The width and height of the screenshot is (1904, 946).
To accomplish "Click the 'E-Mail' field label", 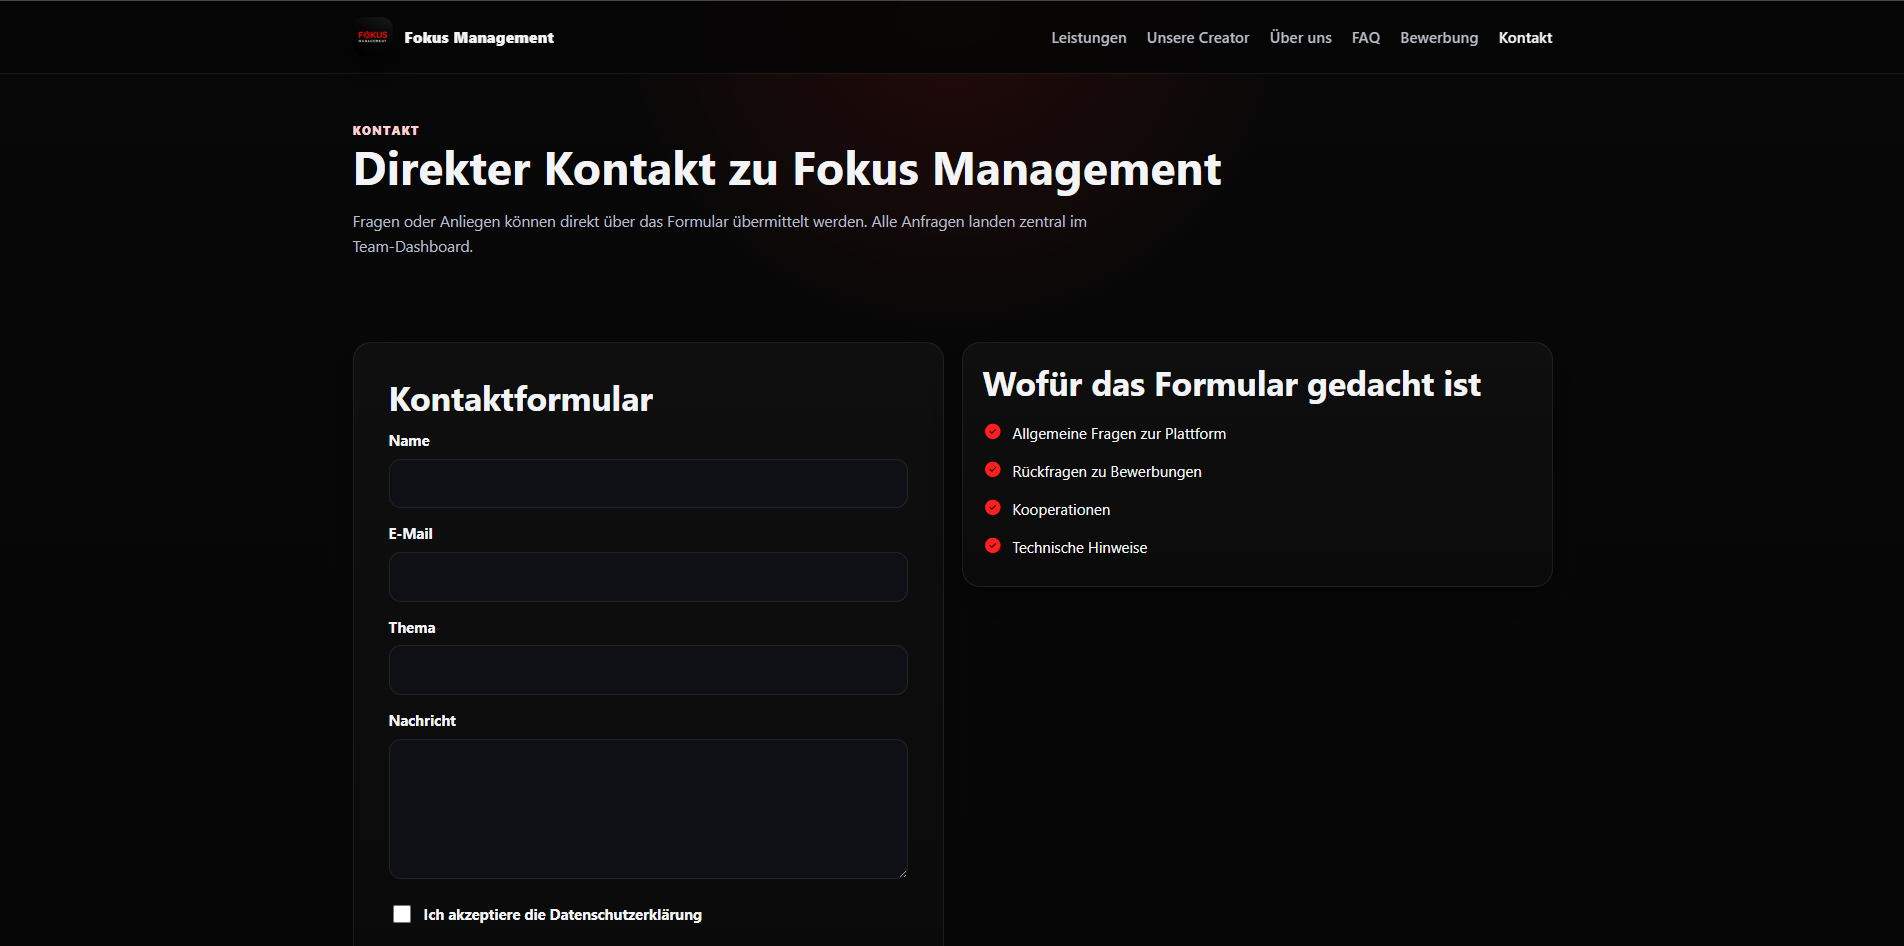I will pyautogui.click(x=410, y=534).
